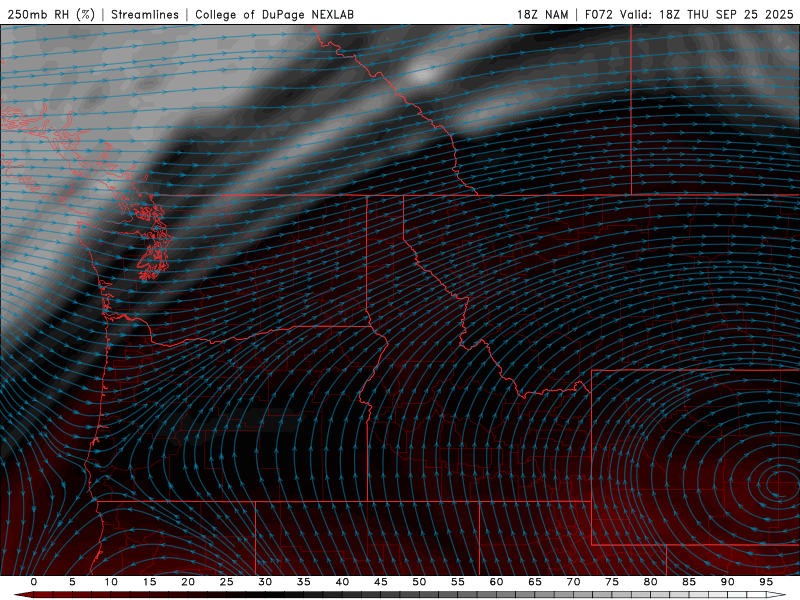Click the color bar value 90

(727, 582)
